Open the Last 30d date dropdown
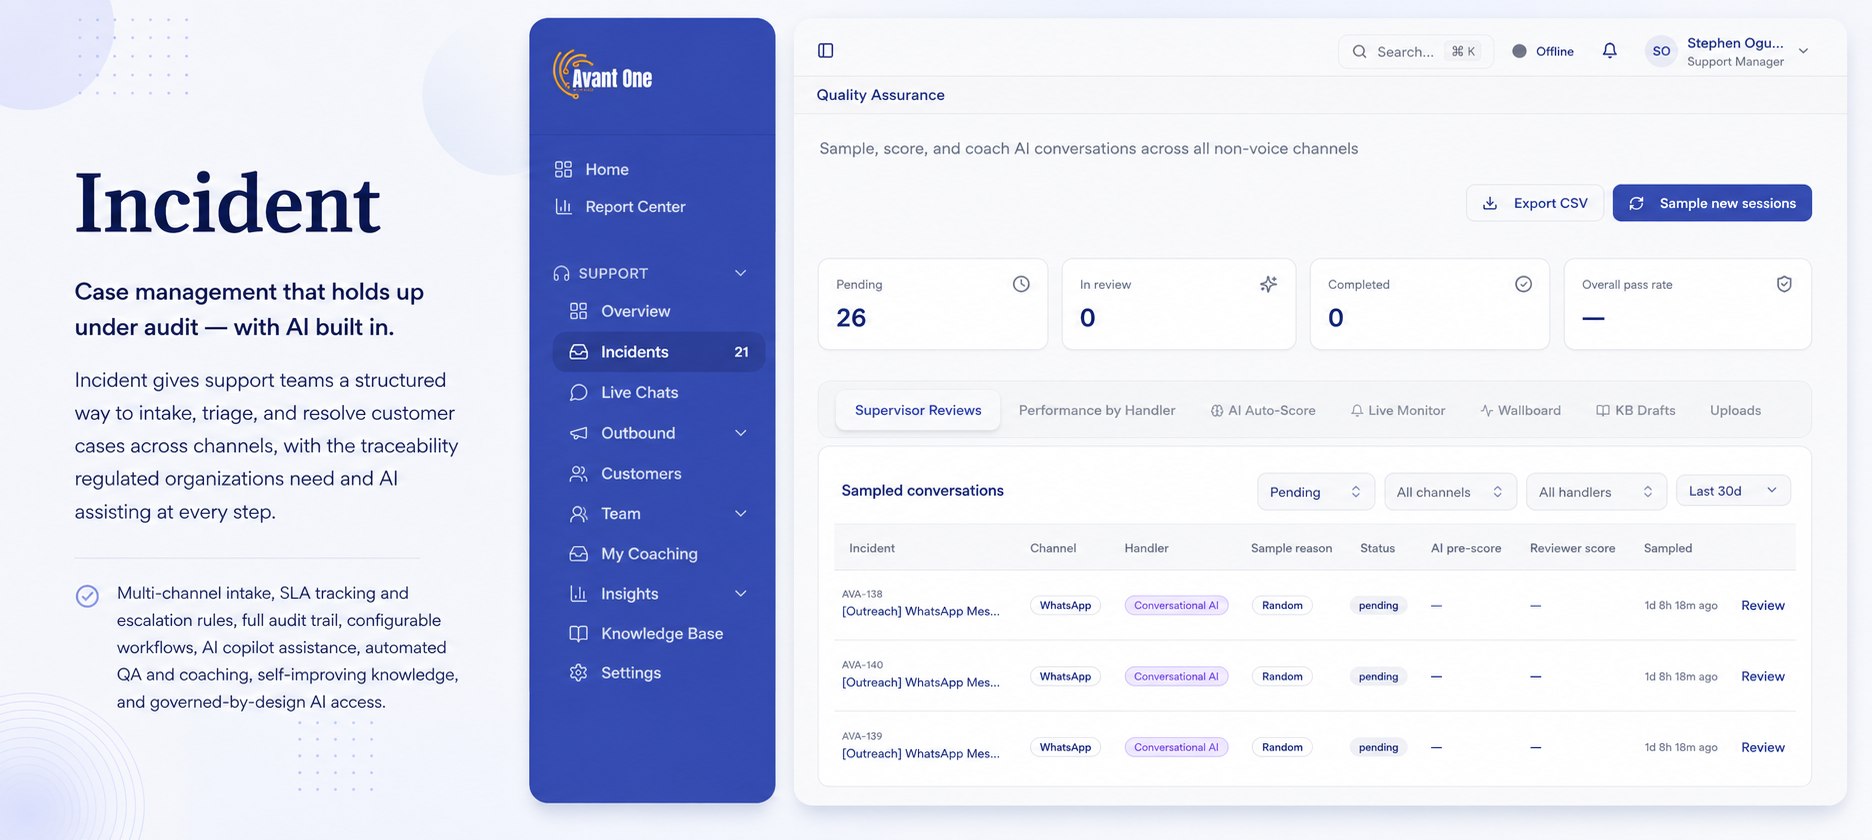 (1733, 490)
